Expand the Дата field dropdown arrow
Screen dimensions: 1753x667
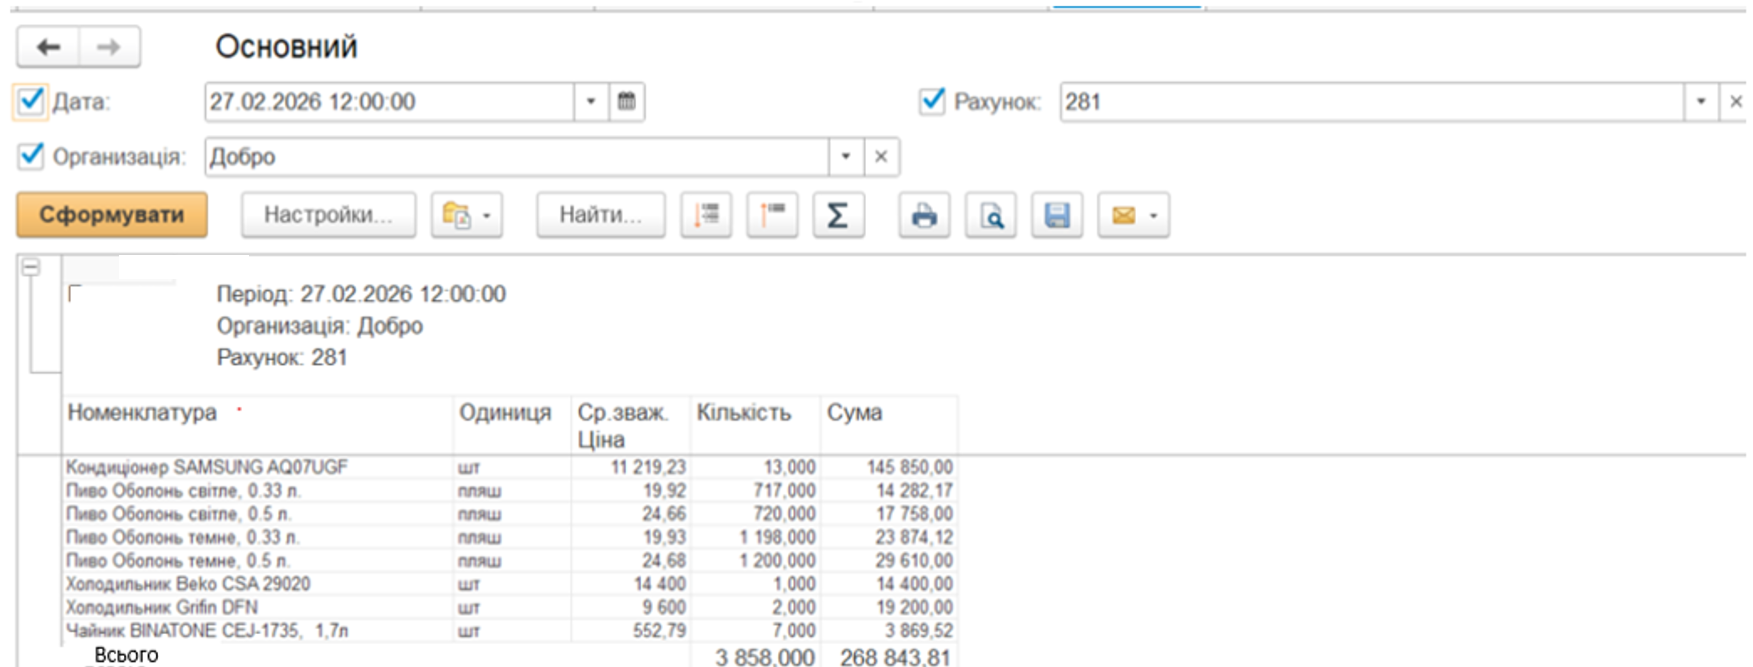[590, 102]
